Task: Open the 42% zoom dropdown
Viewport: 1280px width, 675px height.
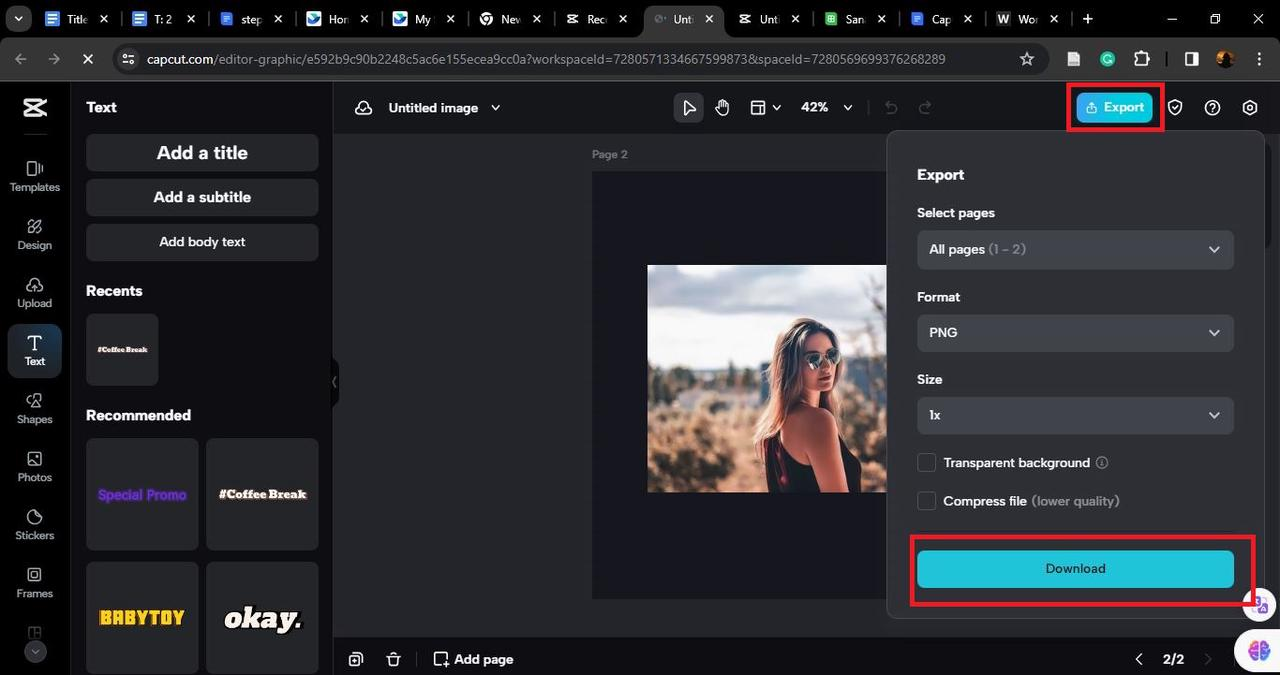Action: [827, 108]
